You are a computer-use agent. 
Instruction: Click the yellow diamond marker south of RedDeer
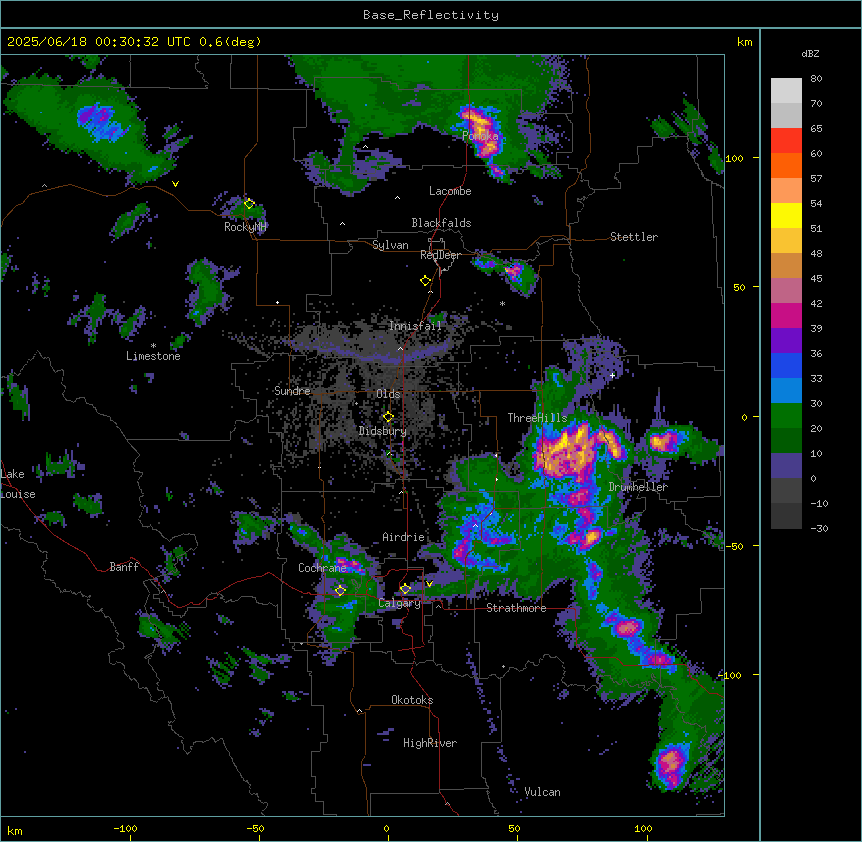[x=425, y=281]
